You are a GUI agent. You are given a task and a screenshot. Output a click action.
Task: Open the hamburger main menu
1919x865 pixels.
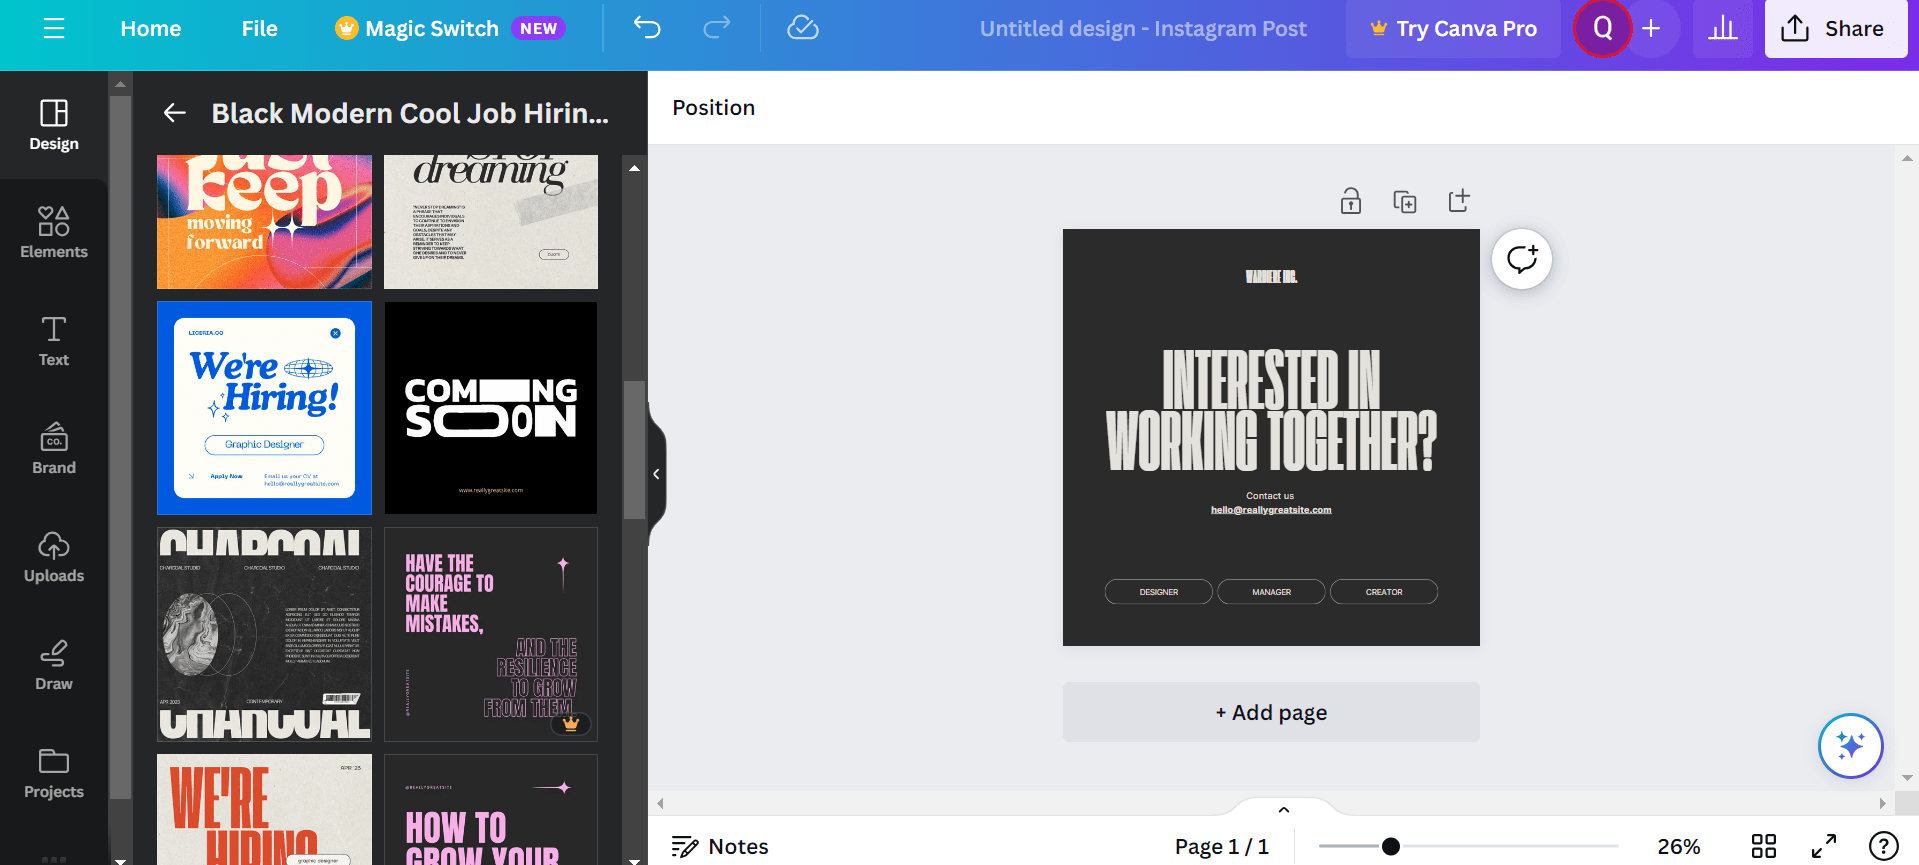click(54, 28)
